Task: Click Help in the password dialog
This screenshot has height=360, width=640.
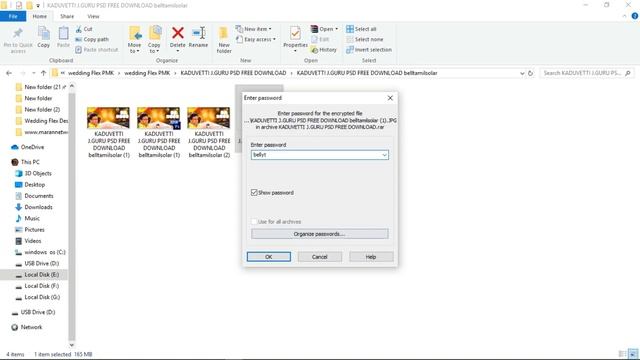Action: tap(371, 257)
